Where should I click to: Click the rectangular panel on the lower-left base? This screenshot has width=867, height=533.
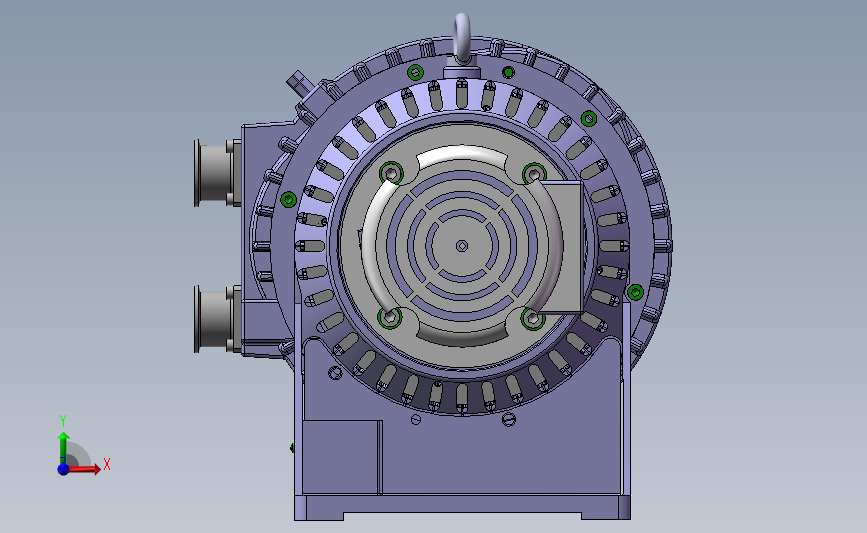pos(342,457)
